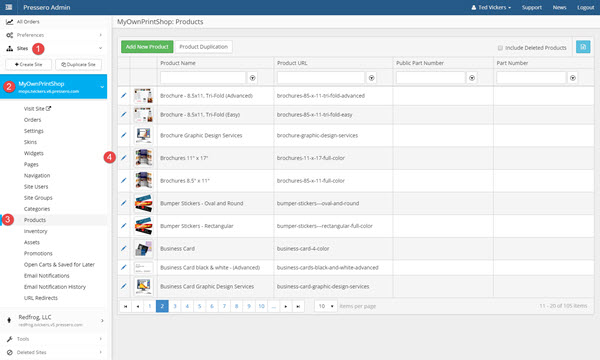Screen dimensions: 600x360
Task: Open site Settings menu item
Action: pyautogui.click(x=34, y=131)
